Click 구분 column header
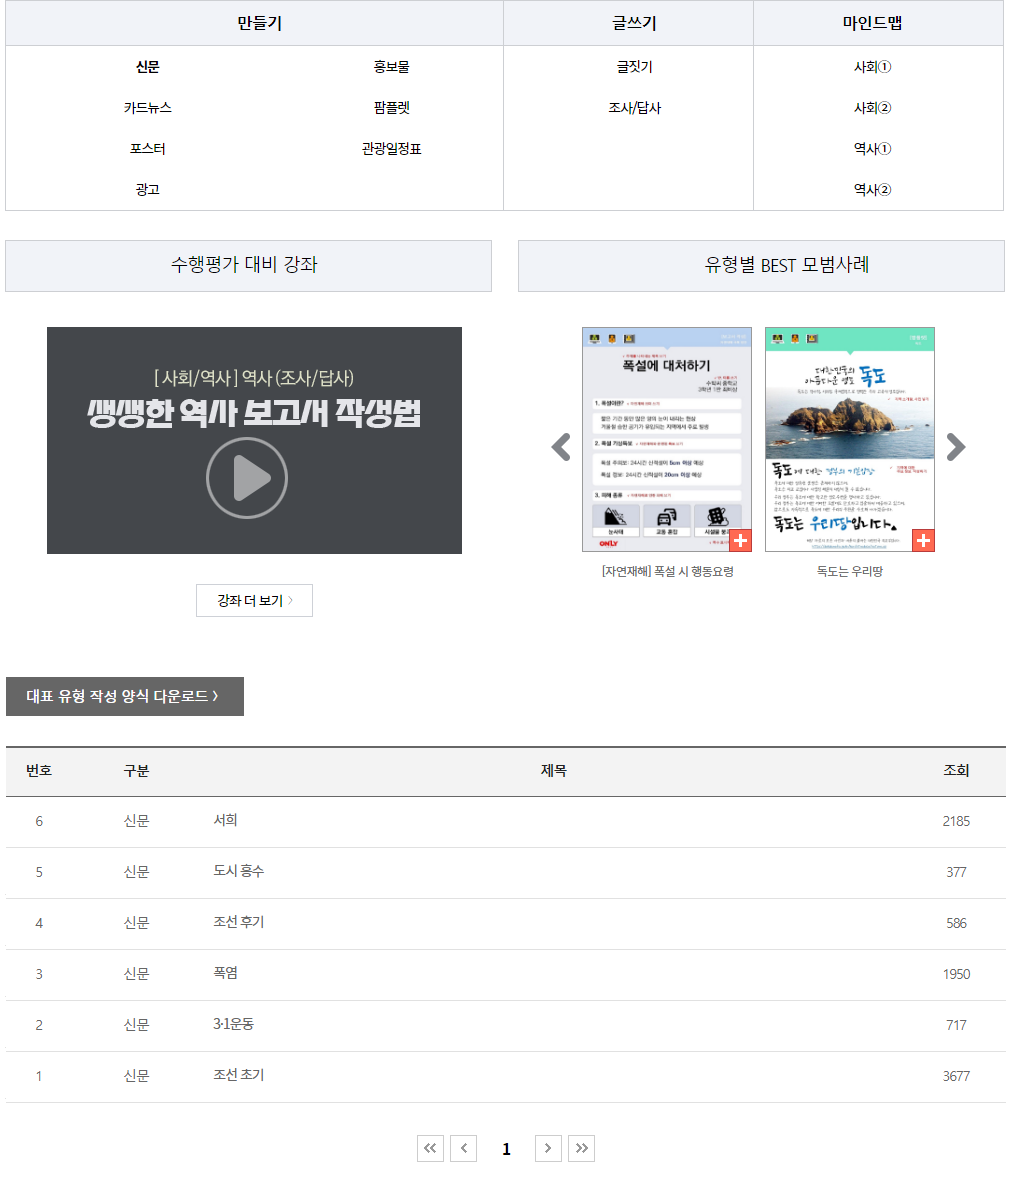Screen dimensions: 1011x1198 click(136, 771)
